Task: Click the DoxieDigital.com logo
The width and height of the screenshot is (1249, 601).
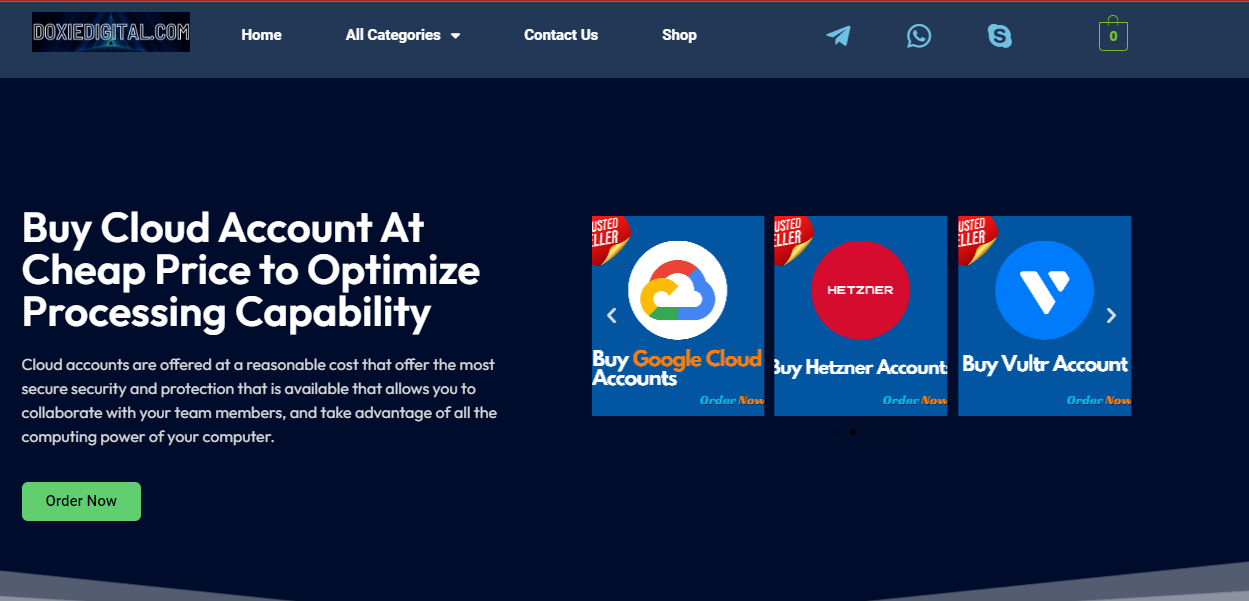Action: (111, 32)
